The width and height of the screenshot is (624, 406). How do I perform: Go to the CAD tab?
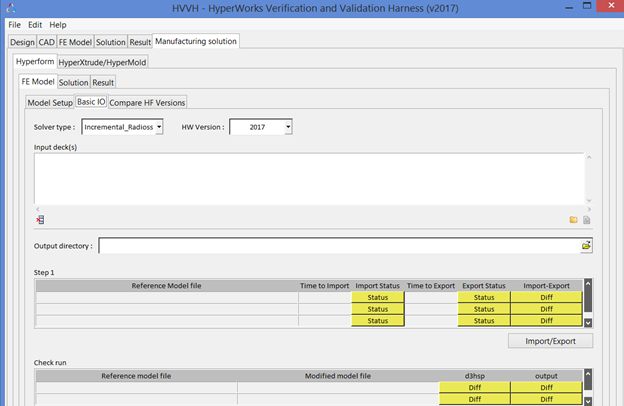(x=46, y=42)
